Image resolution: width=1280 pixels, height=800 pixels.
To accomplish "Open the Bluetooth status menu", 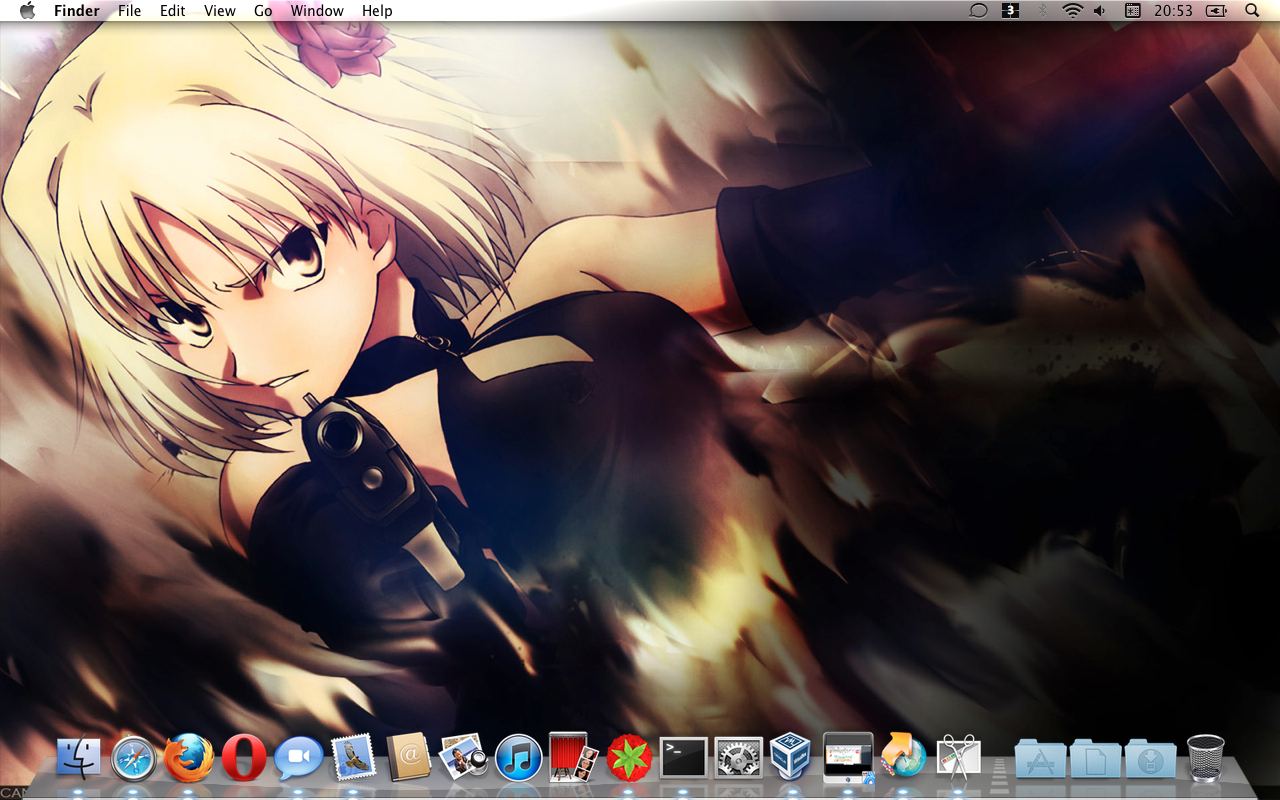I will point(1042,11).
